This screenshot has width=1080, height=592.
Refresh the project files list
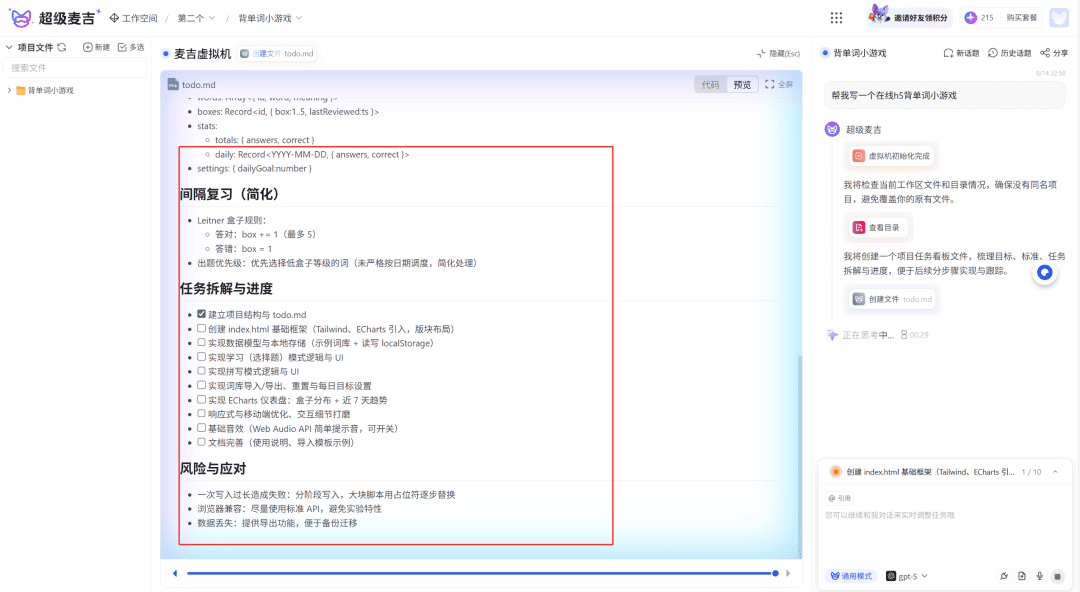click(62, 47)
